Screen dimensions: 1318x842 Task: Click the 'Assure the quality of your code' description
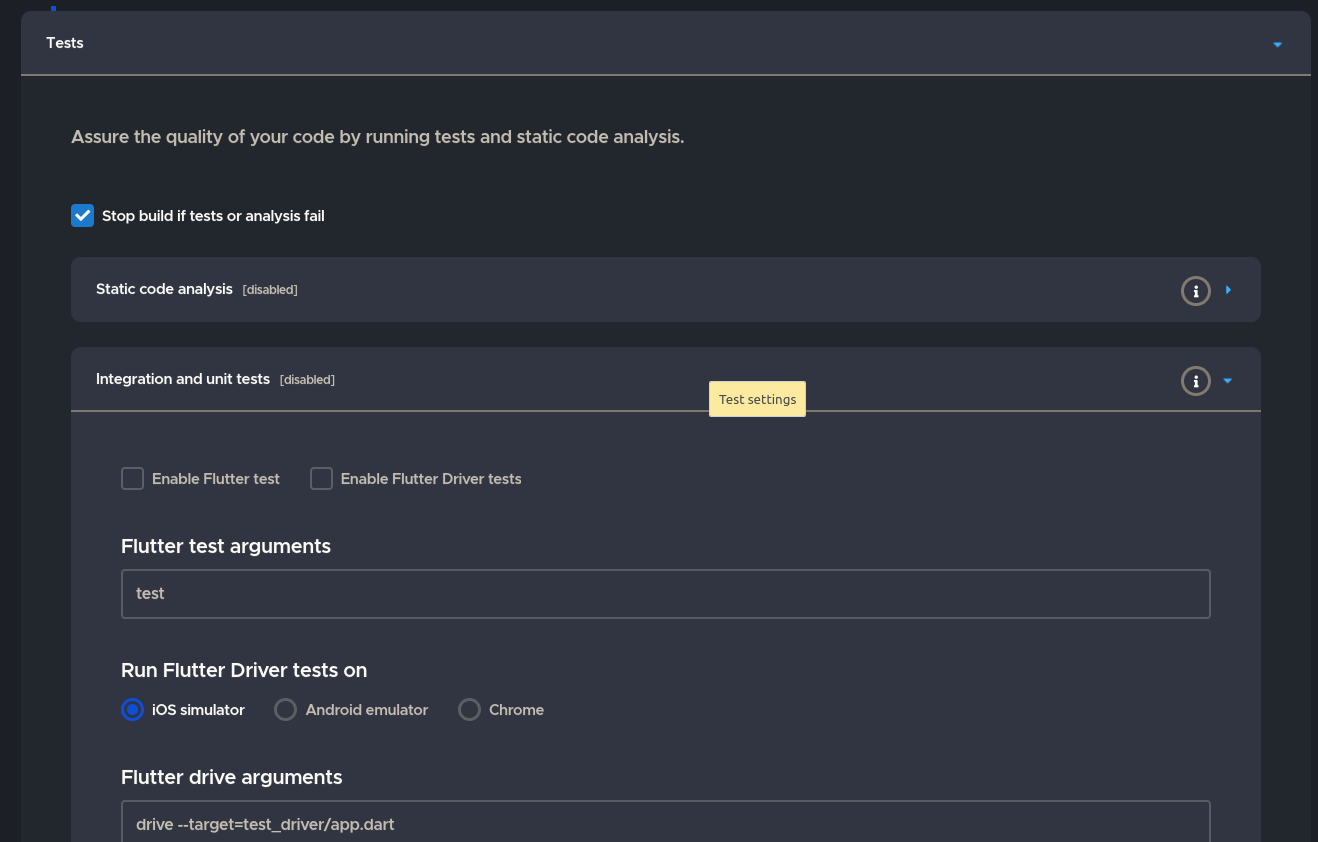point(378,137)
